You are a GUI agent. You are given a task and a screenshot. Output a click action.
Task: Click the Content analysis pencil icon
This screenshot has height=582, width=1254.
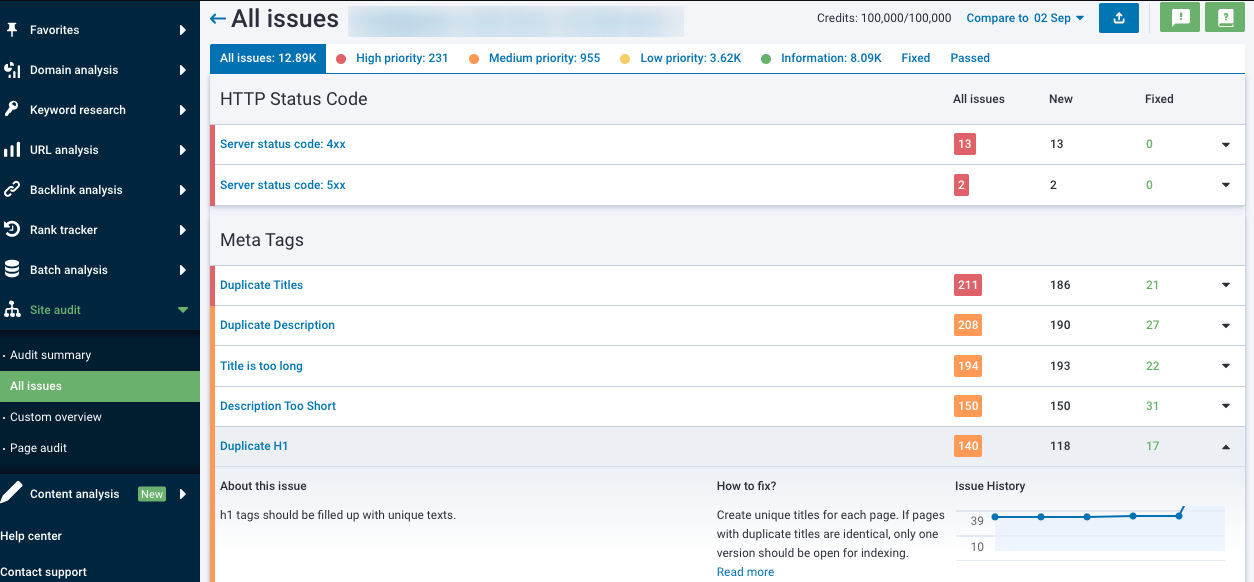click(12, 493)
